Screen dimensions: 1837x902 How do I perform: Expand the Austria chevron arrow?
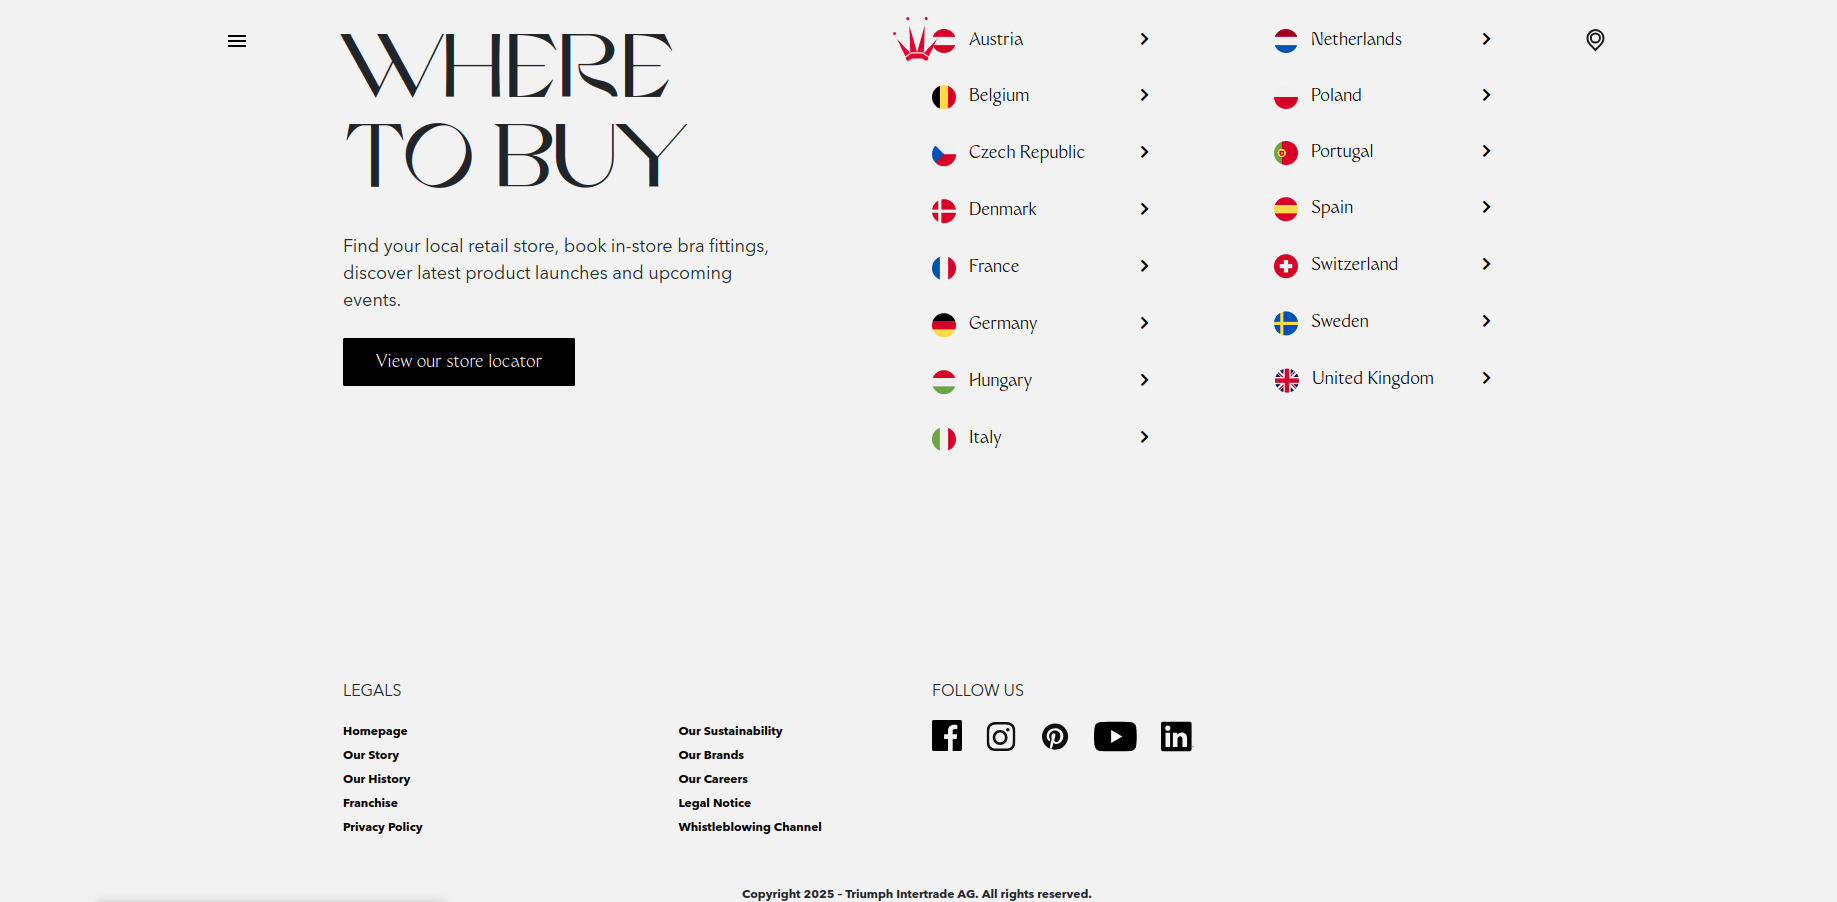pyautogui.click(x=1144, y=39)
